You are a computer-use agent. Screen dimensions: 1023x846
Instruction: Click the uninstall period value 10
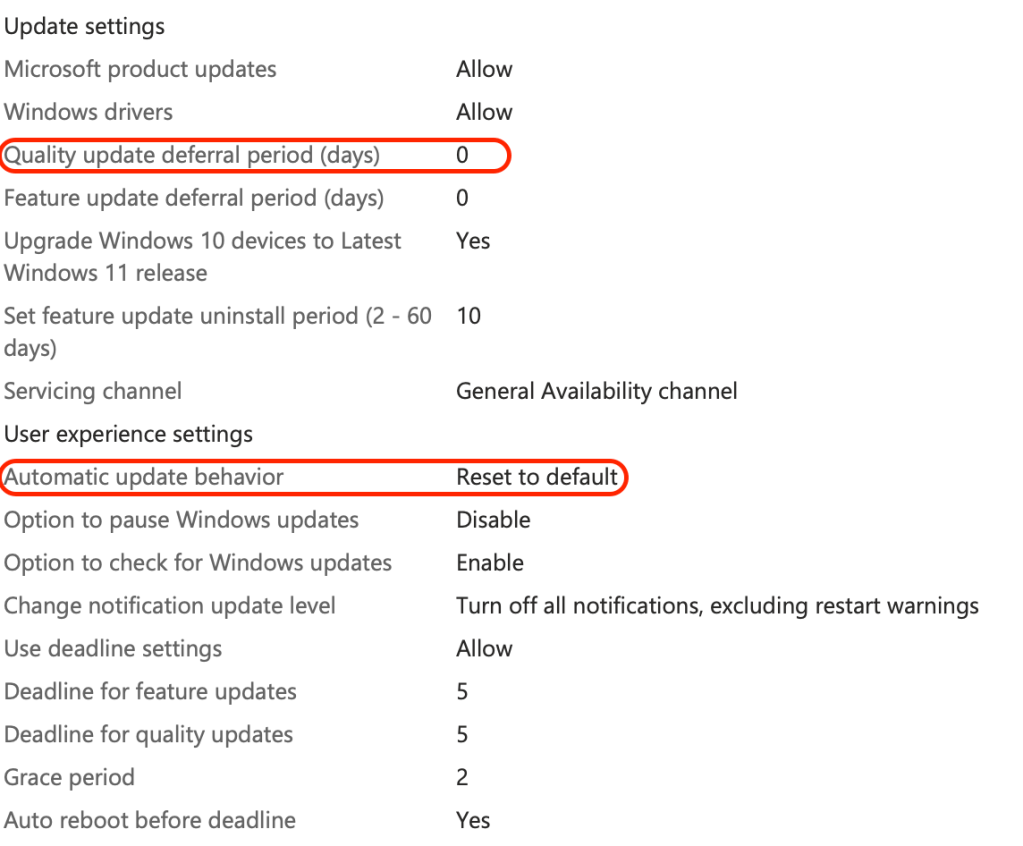(x=468, y=317)
